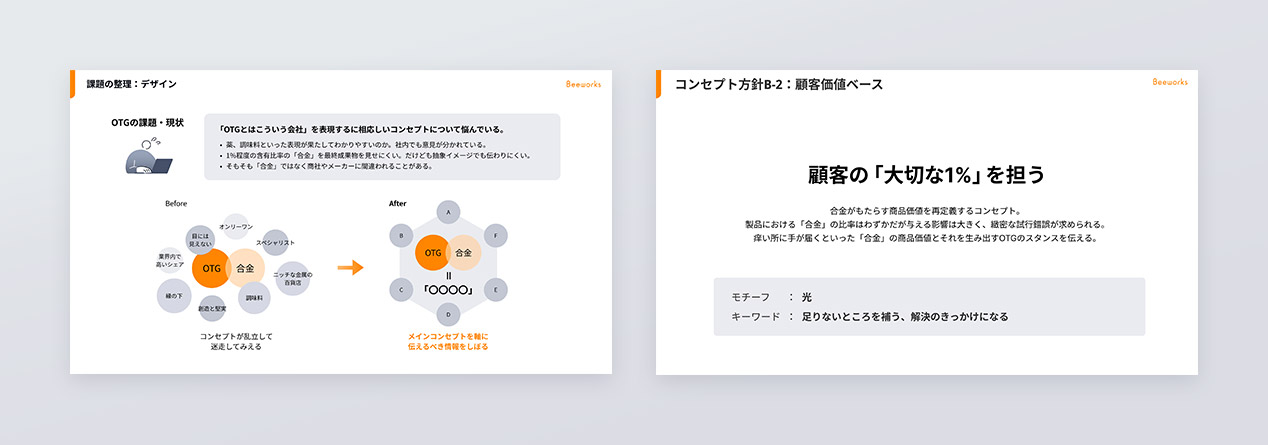The width and height of the screenshot is (1268, 445).
Task: Select the スペシャリスト bubble
Action: click(274, 243)
